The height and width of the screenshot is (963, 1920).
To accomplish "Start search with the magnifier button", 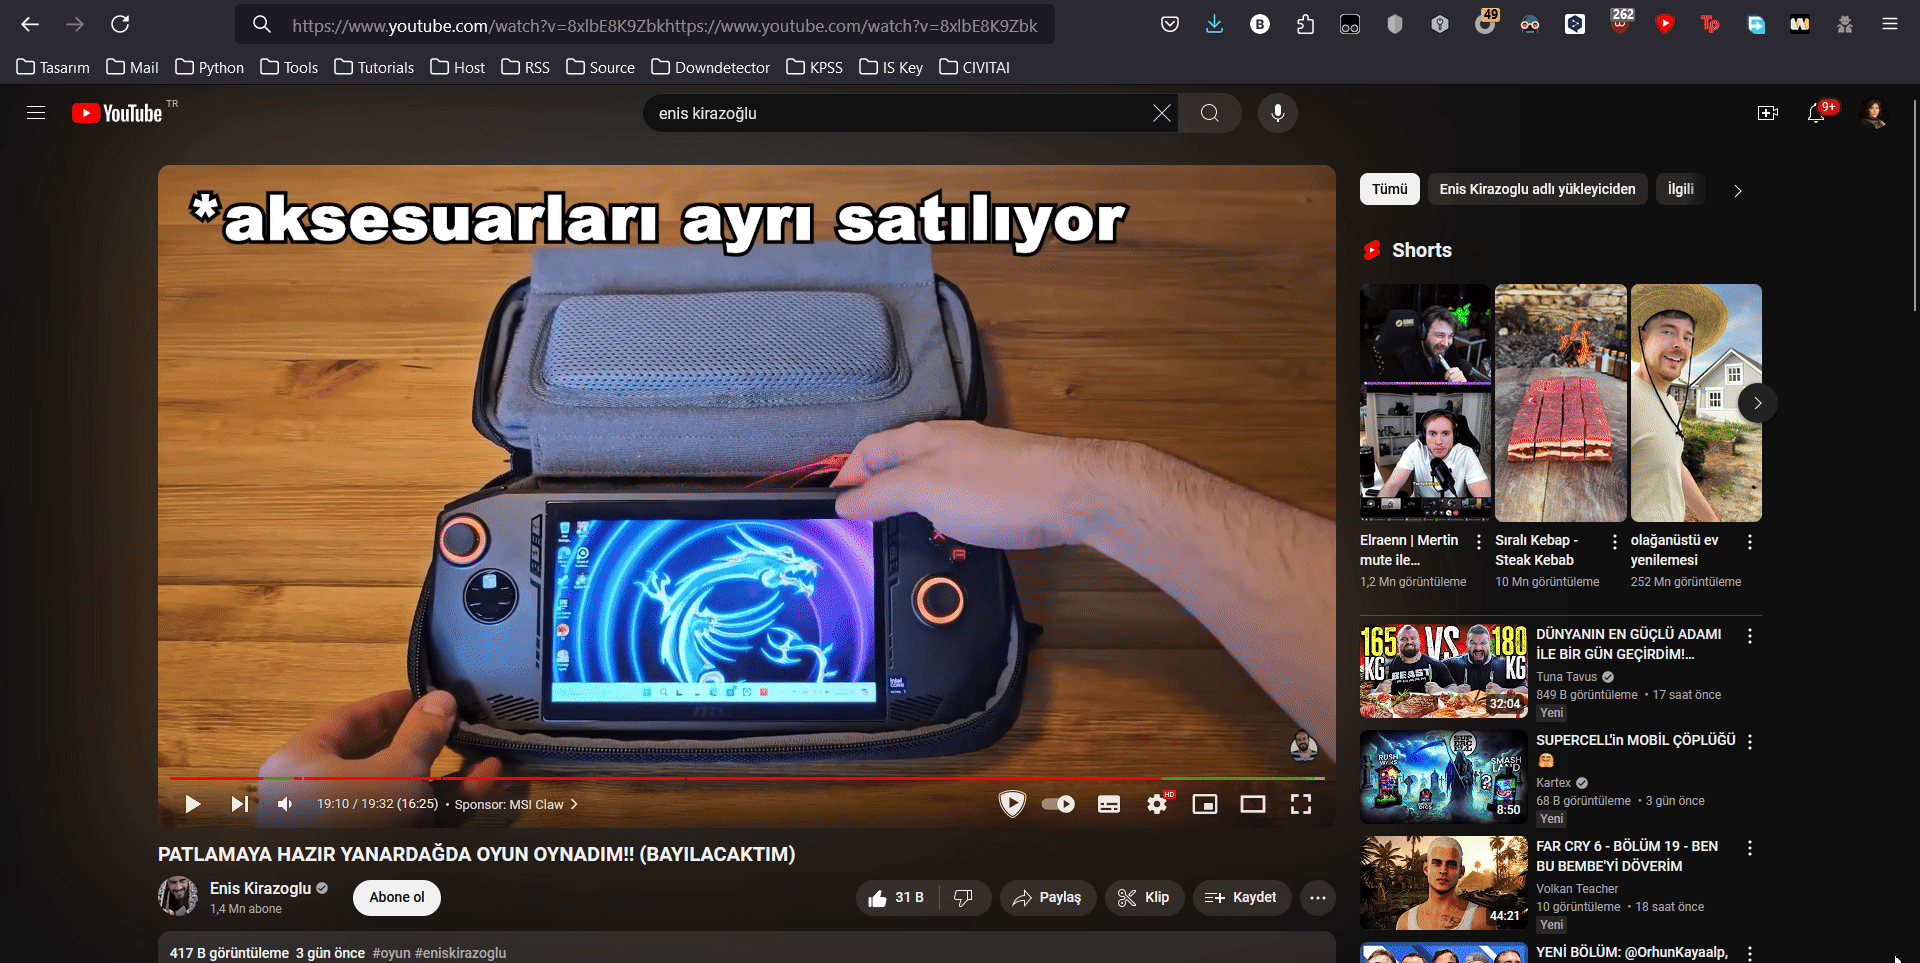I will (x=1210, y=113).
